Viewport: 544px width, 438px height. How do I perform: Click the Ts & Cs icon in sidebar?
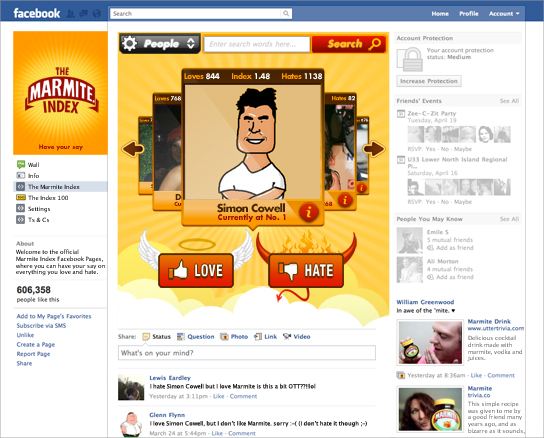click(x=21, y=219)
